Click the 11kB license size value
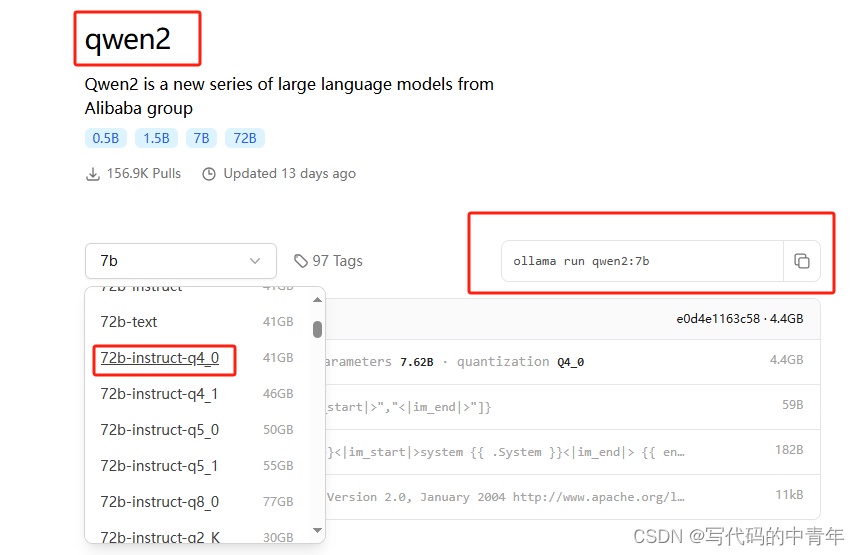The width and height of the screenshot is (860, 555). click(789, 495)
